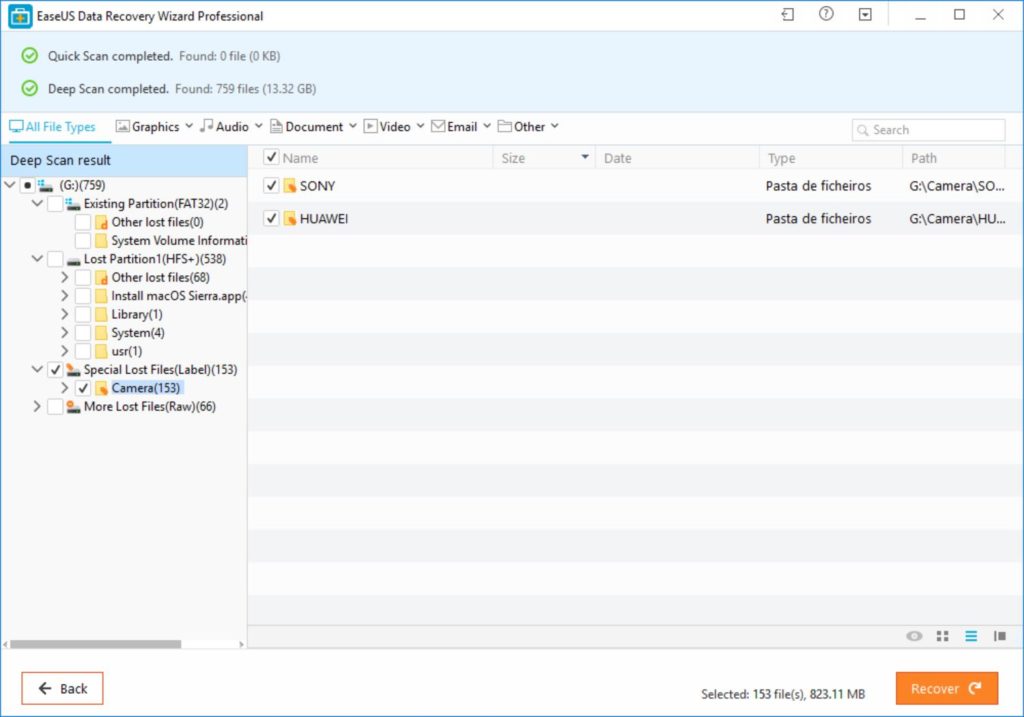The height and width of the screenshot is (717, 1024).
Task: Click the Other lost files(68) folder icon
Action: click(x=101, y=278)
